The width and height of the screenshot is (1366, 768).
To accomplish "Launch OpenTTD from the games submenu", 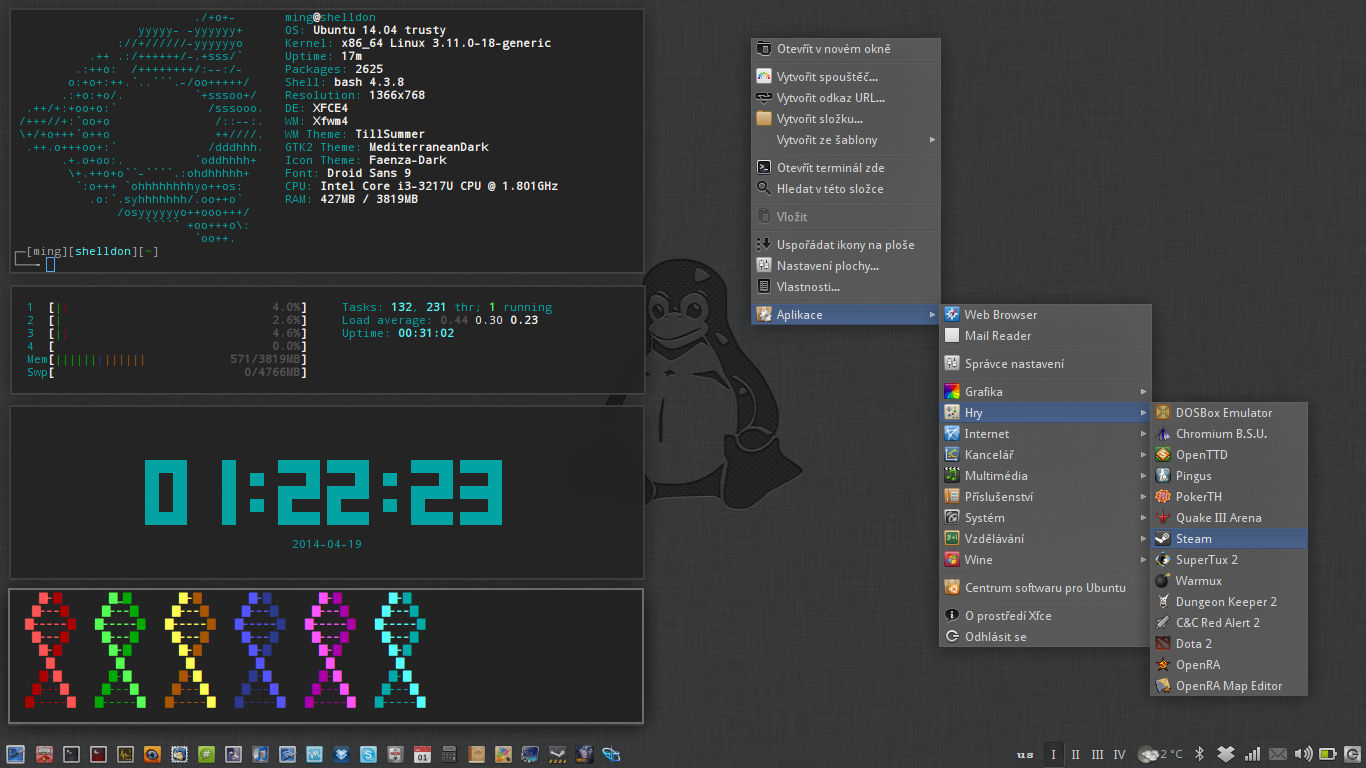I will (x=1229, y=454).
